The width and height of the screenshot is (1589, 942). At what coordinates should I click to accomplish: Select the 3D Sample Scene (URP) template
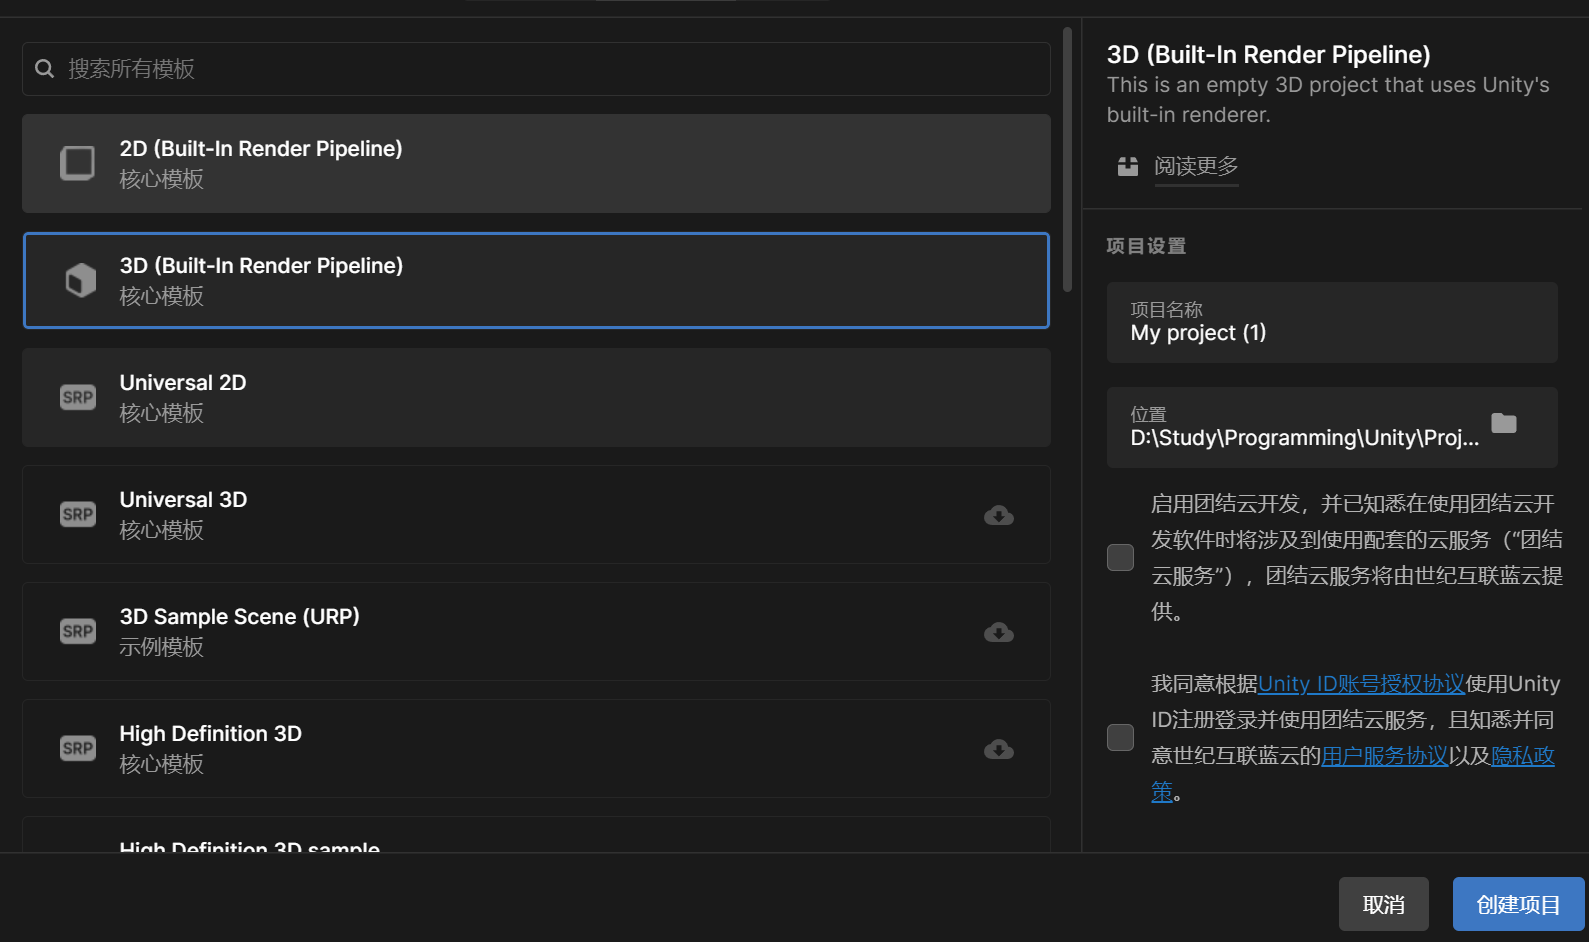click(536, 631)
